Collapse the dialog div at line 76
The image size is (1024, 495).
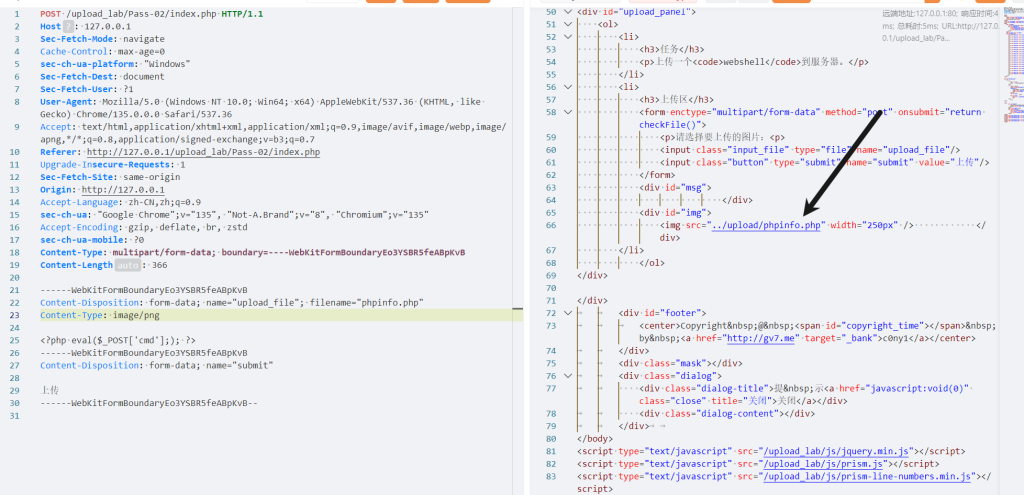pyautogui.click(x=568, y=375)
